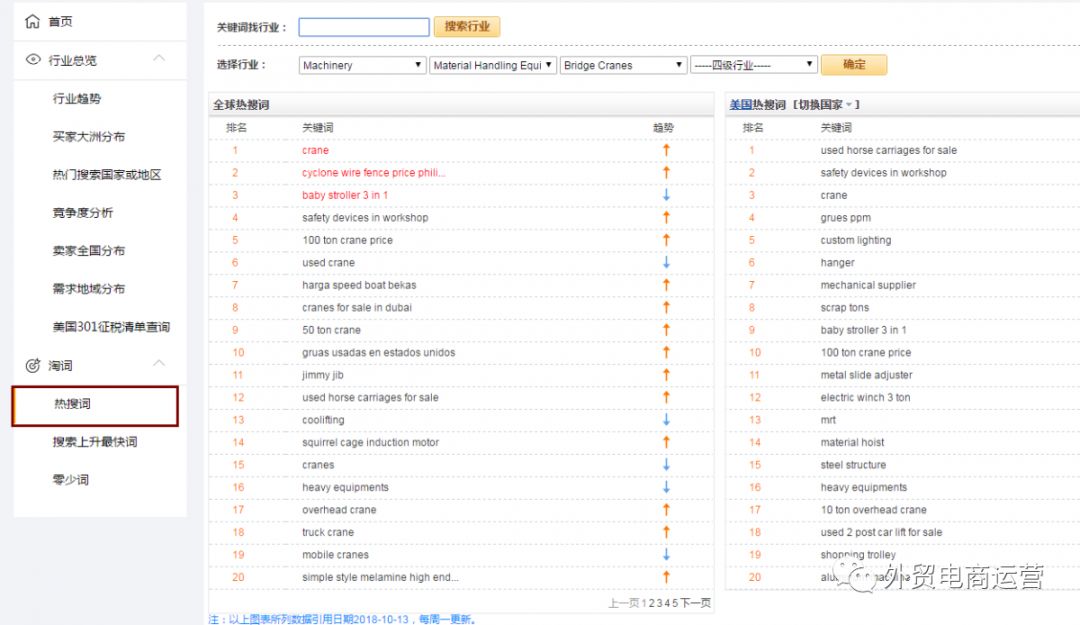Open 美国301征税清单查询 in the sidebar
The width and height of the screenshot is (1080, 625).
111,327
